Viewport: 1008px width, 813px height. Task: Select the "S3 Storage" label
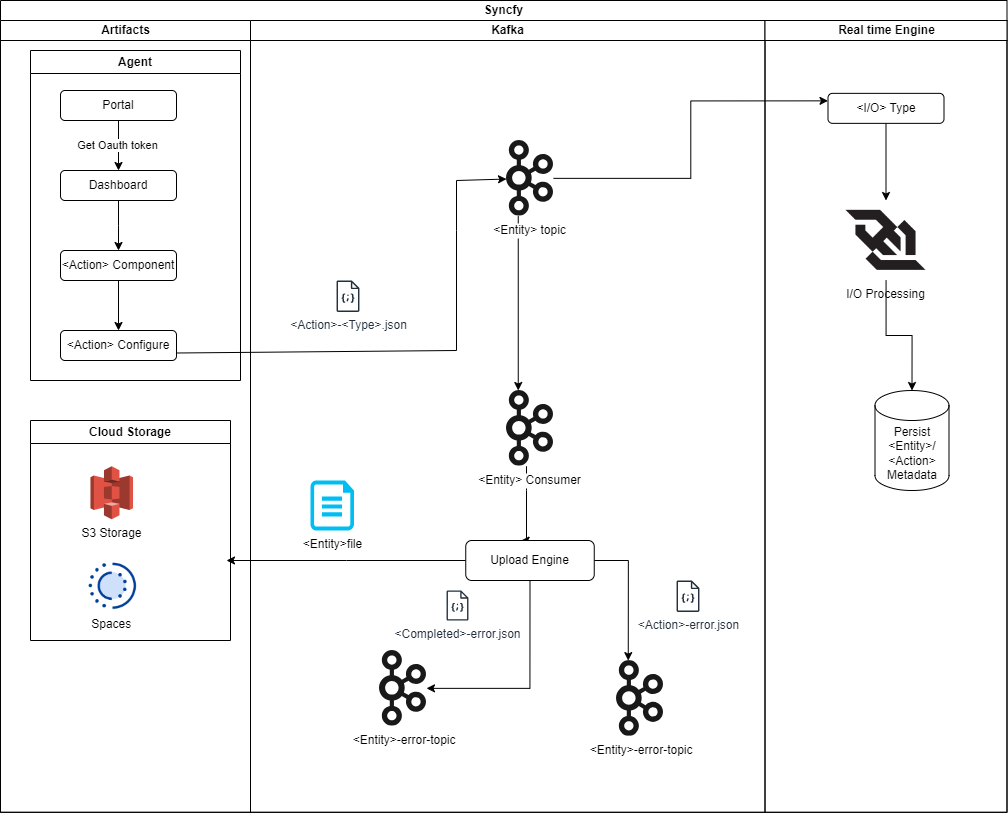(111, 533)
